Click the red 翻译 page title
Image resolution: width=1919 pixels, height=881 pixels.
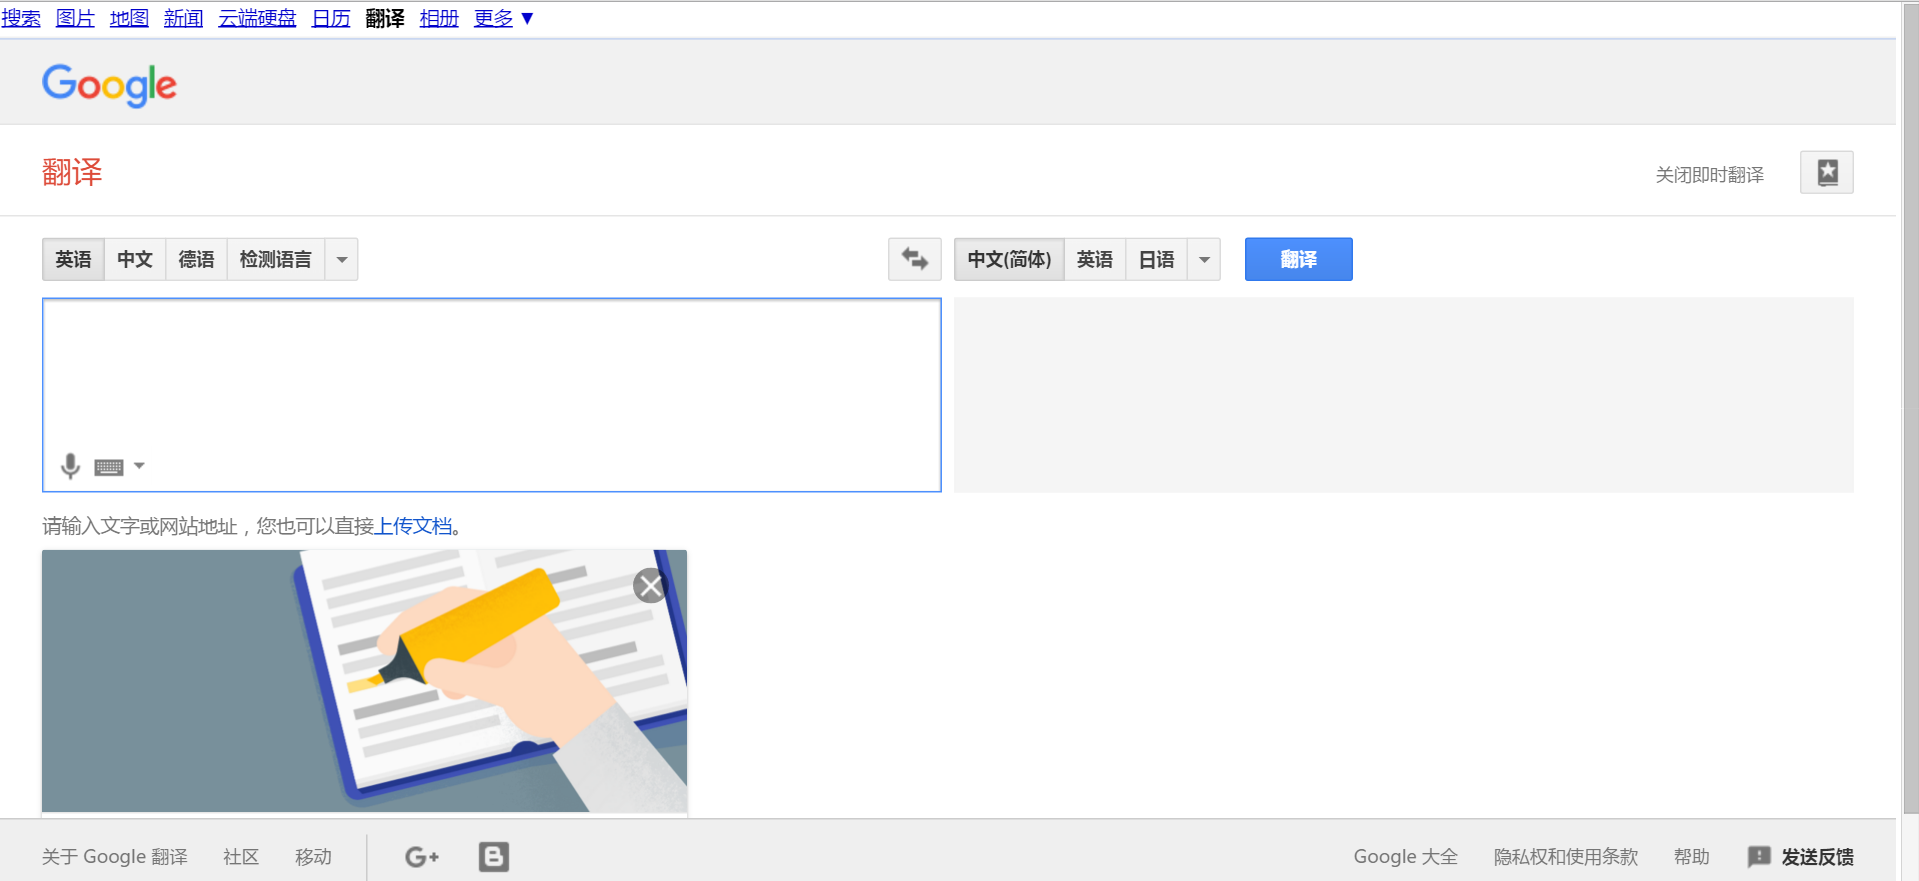tap(72, 172)
